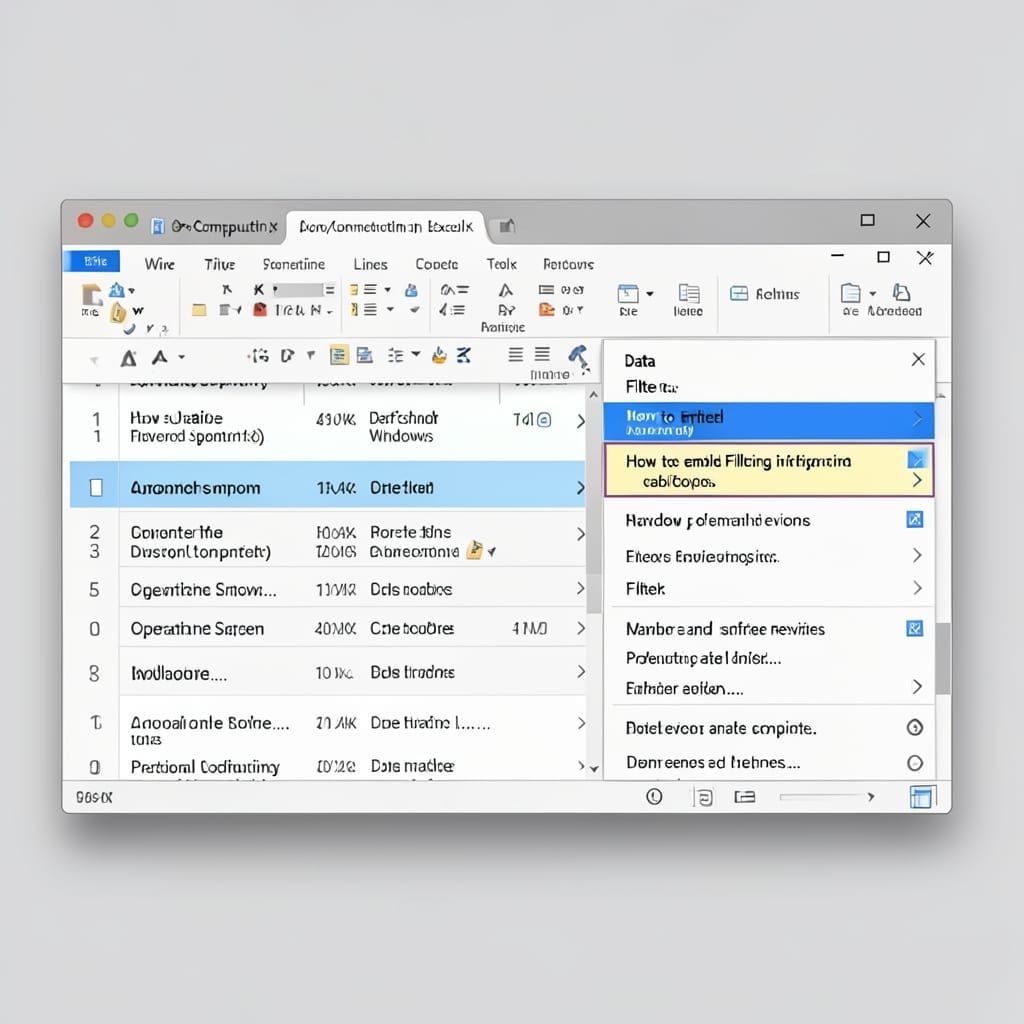1024x1024 pixels.
Task: Open the chevron beside "Flltek"
Action: [x=917, y=588]
